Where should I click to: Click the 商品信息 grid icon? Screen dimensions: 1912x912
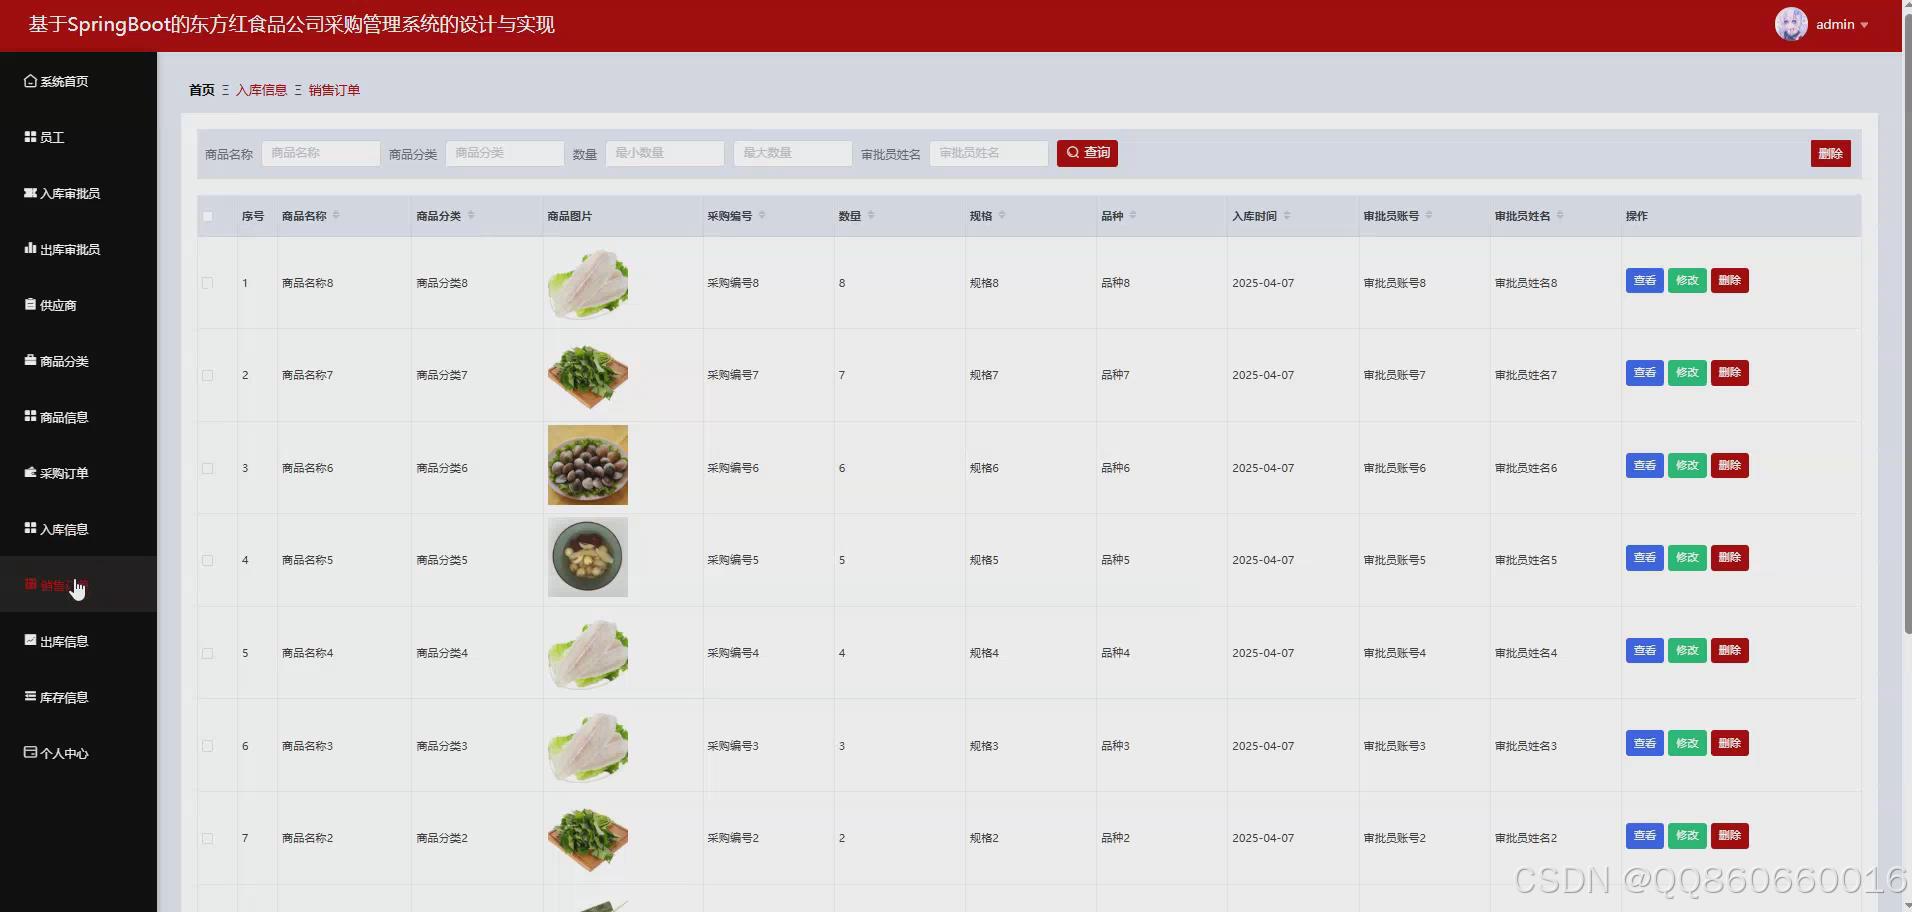(x=30, y=417)
